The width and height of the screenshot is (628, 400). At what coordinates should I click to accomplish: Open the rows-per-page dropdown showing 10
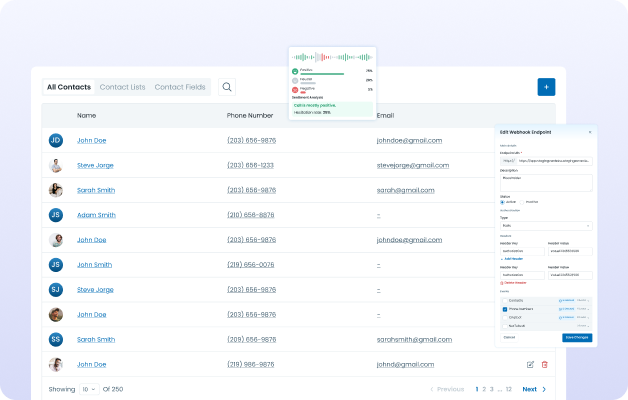coord(89,389)
